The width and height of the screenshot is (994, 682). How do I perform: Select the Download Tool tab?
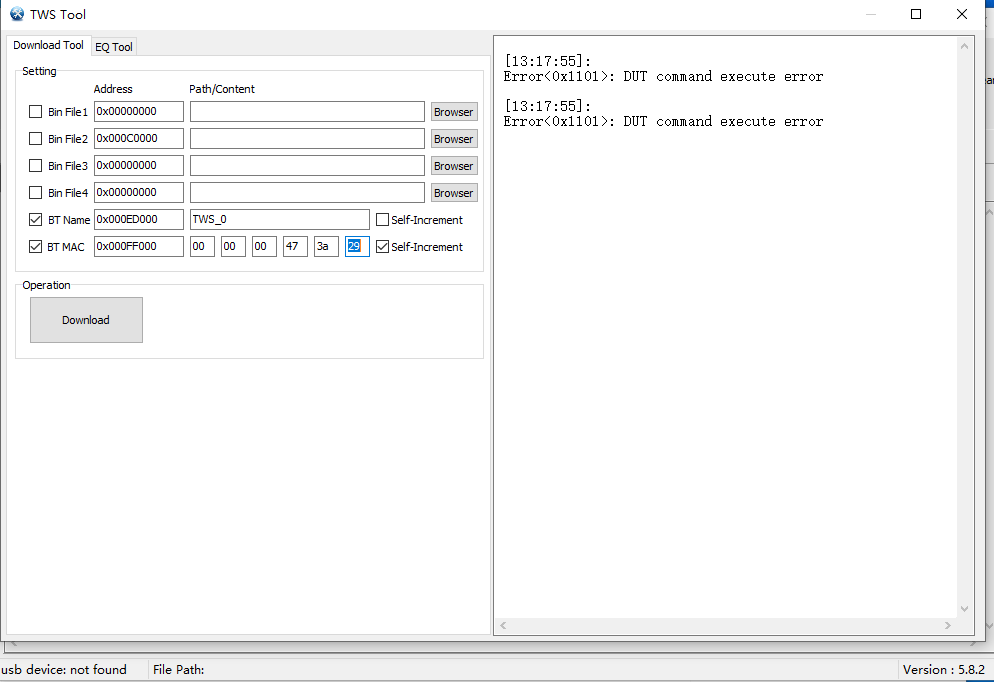[x=48, y=46]
